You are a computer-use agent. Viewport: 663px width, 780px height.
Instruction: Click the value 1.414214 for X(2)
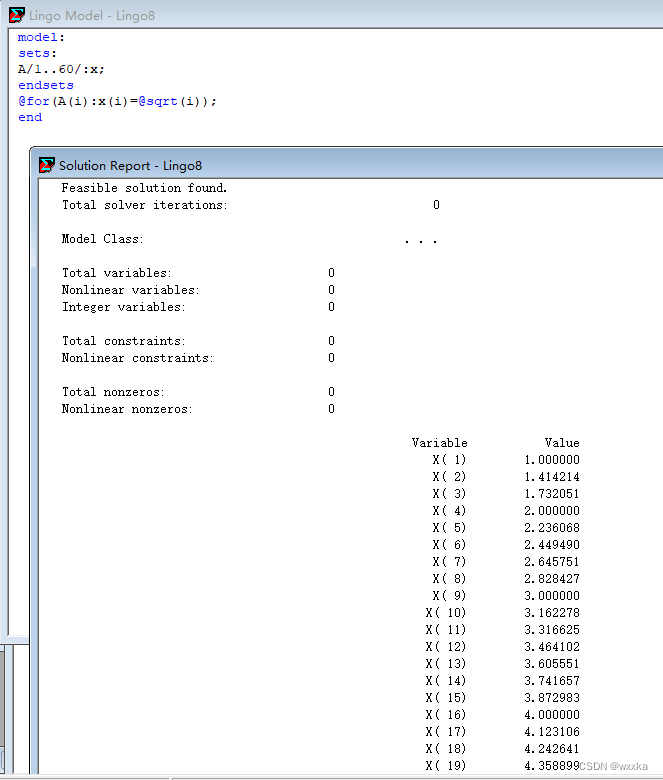tap(552, 477)
